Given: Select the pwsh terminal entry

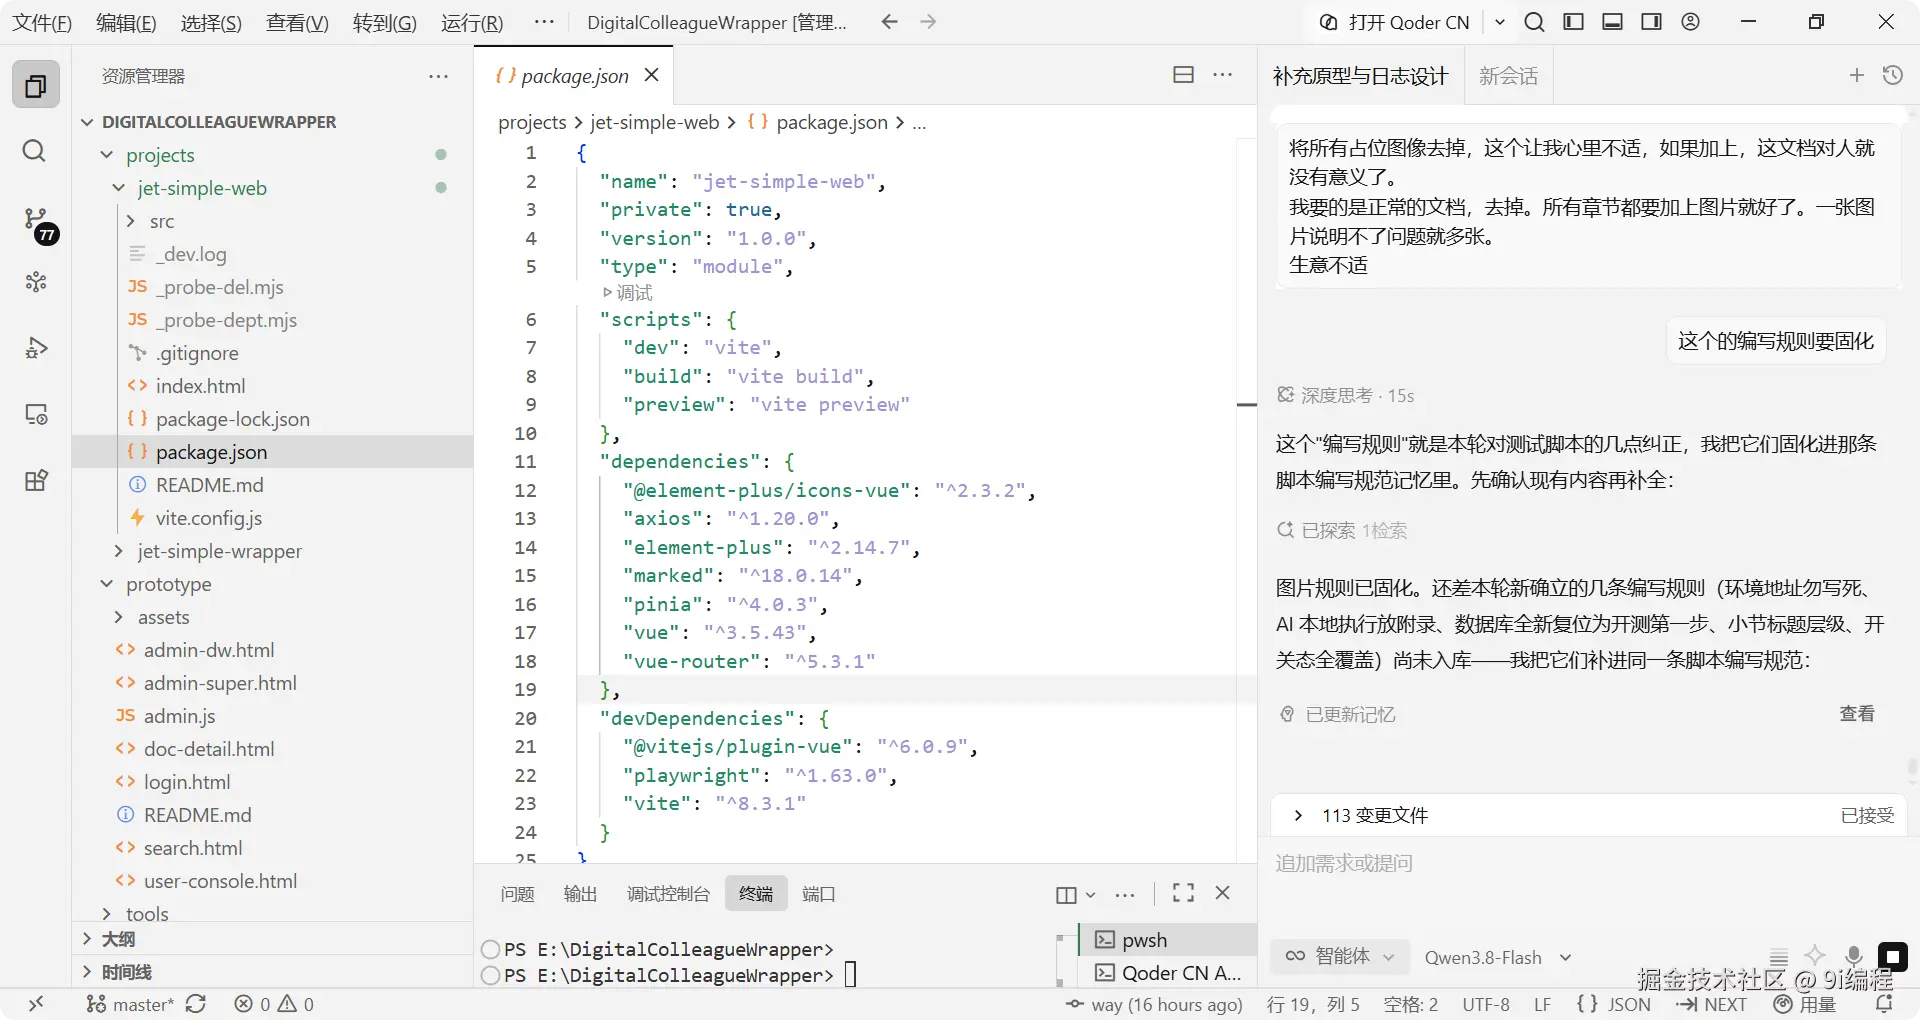Looking at the screenshot, I should (x=1169, y=940).
